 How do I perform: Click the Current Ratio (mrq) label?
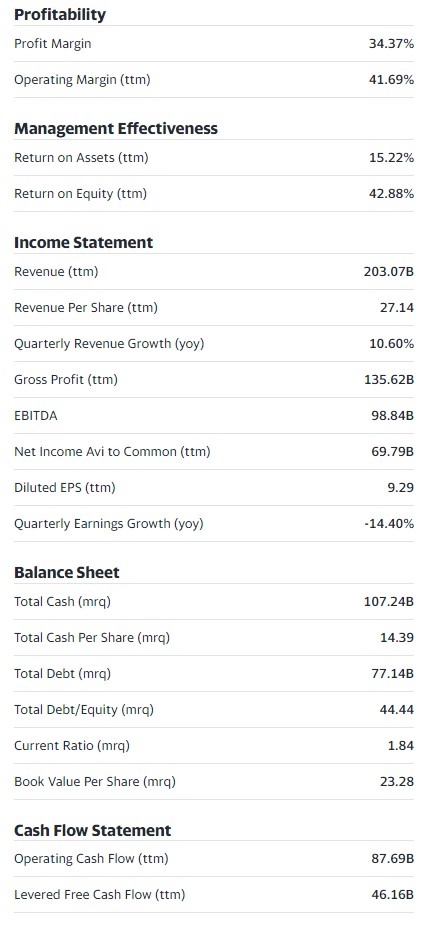point(72,746)
